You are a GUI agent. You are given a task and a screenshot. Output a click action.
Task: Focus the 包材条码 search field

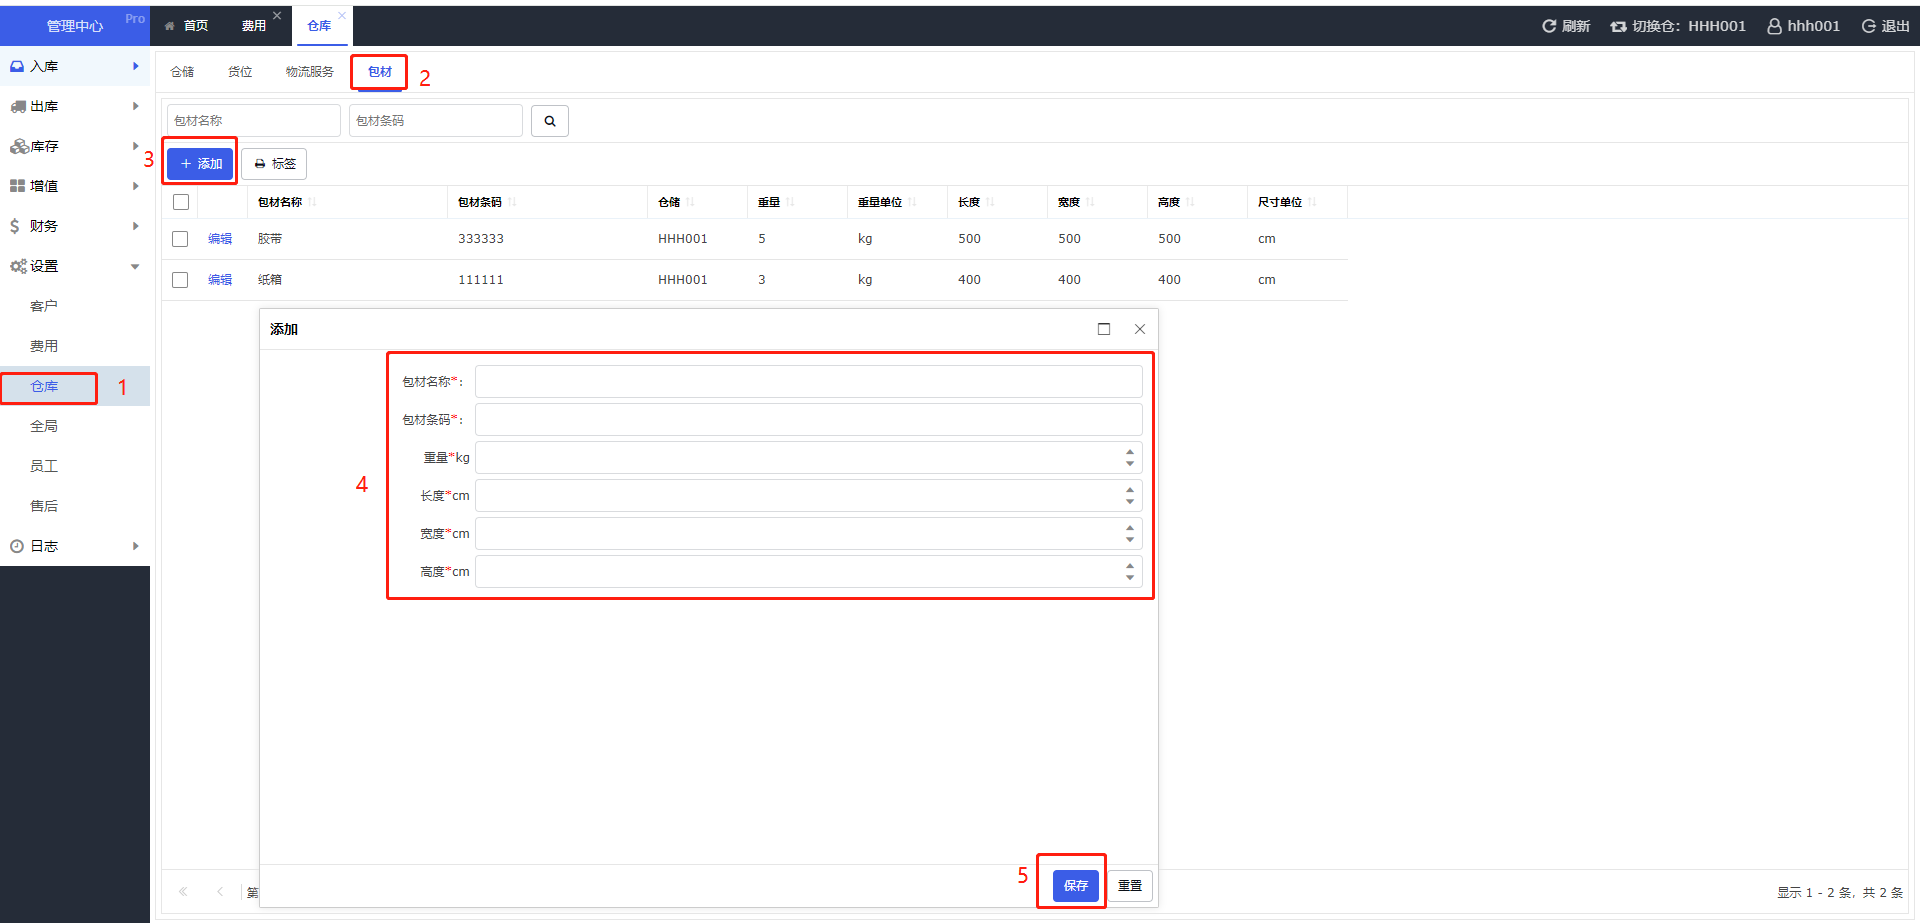point(436,121)
